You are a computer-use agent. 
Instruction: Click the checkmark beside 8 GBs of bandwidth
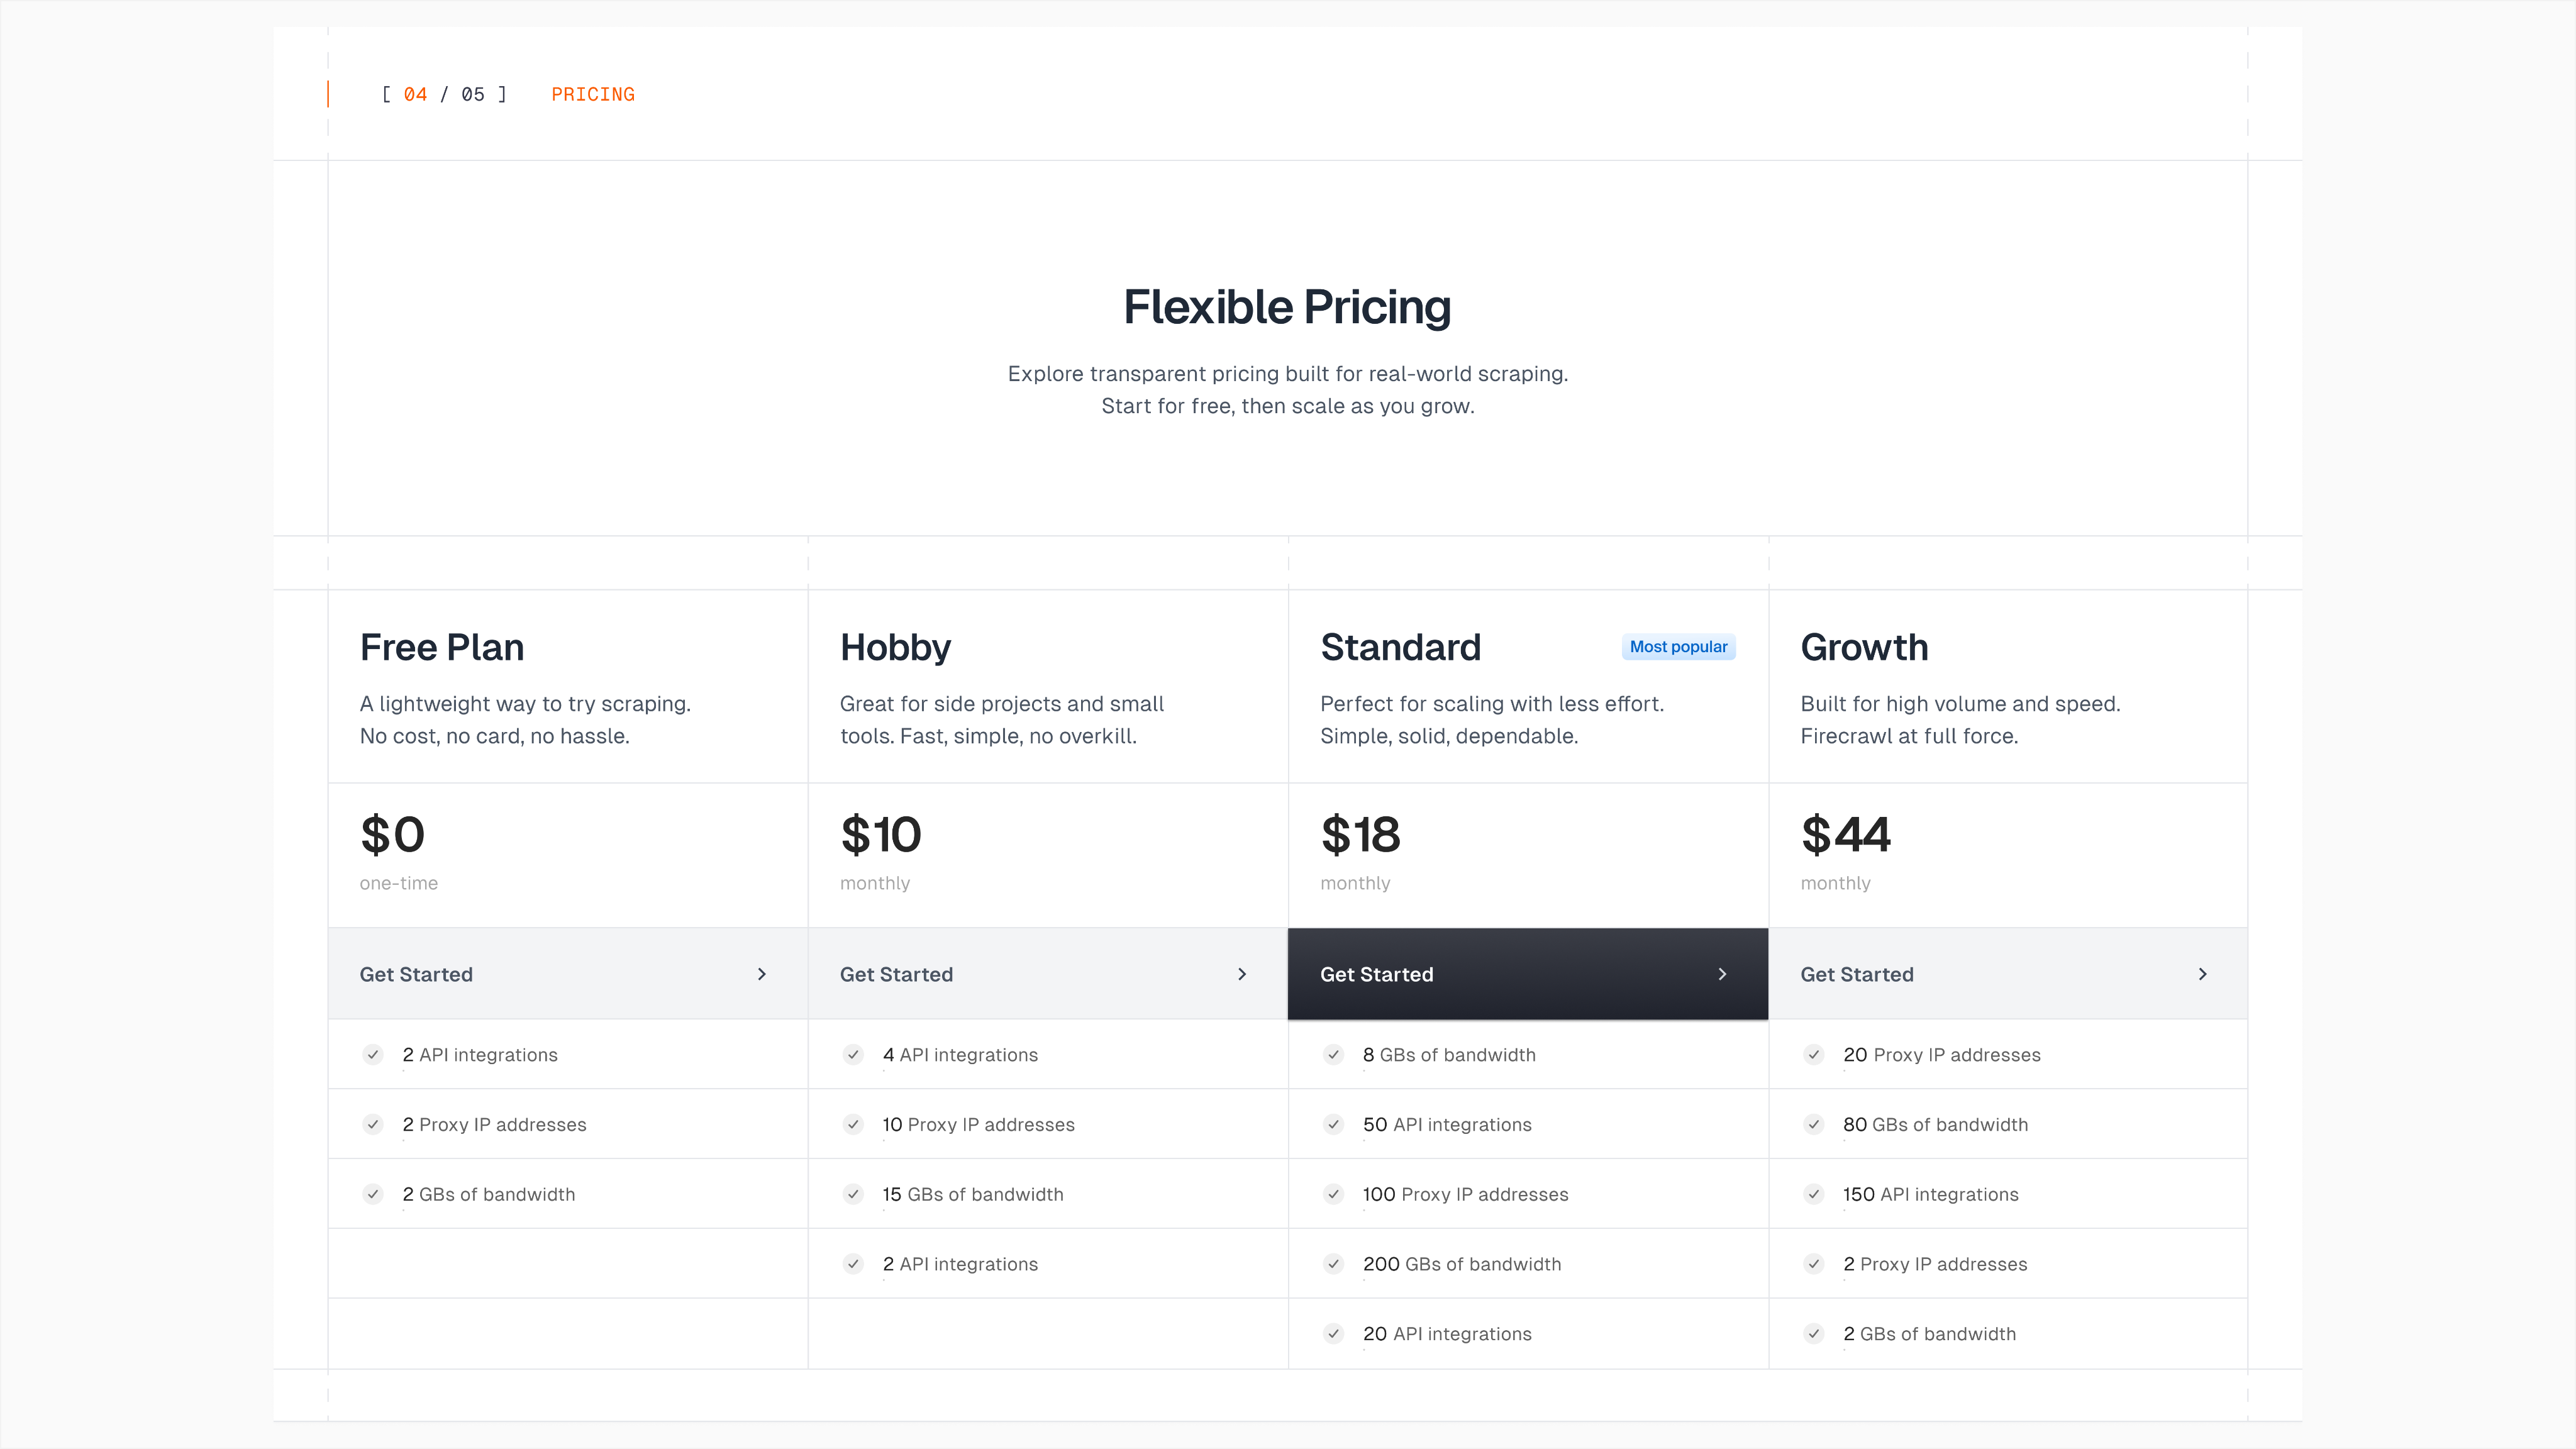(x=1333, y=1054)
